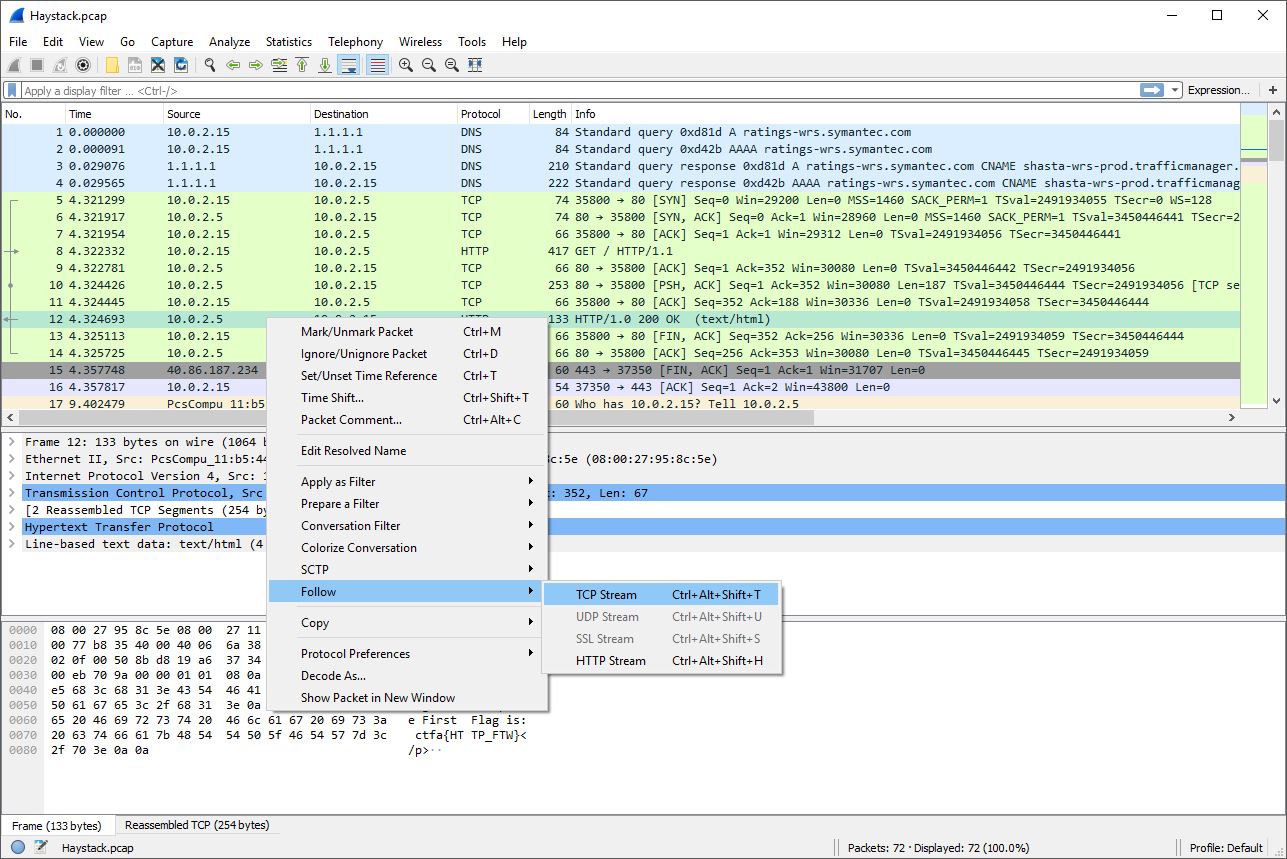This screenshot has height=859, width=1287.
Task: Open expert information status bar icon
Action: click(x=17, y=847)
